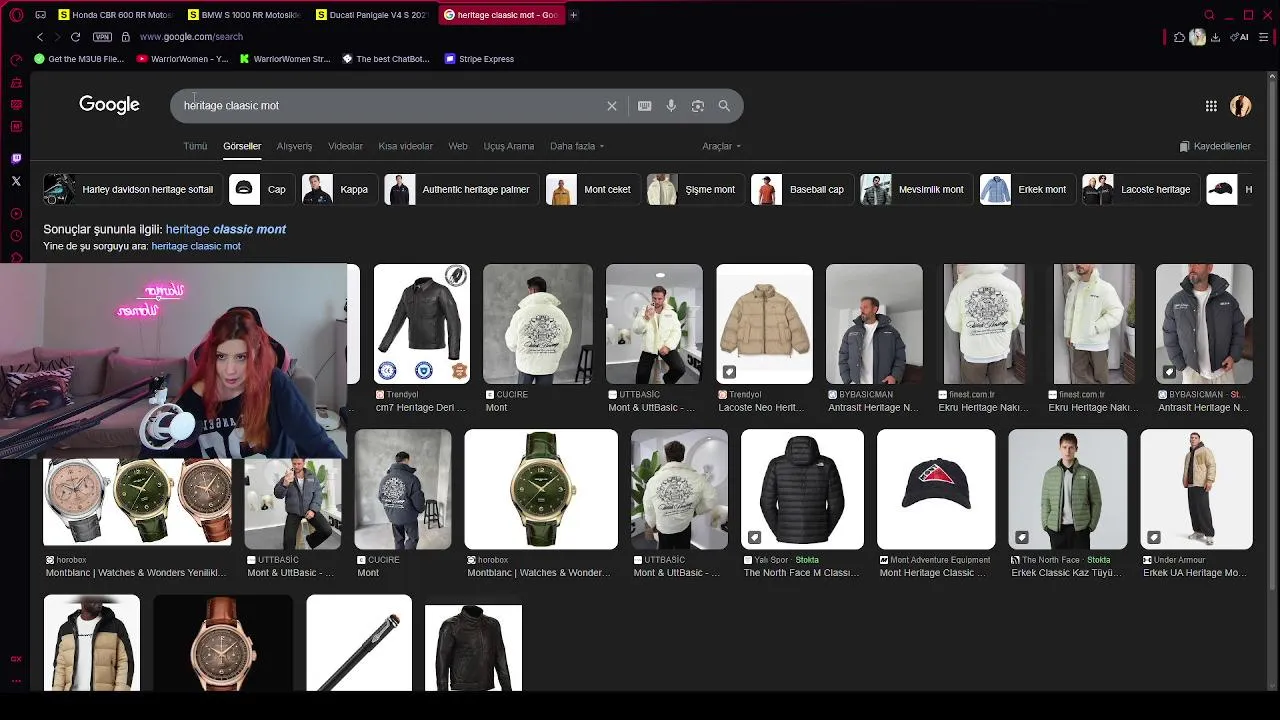This screenshot has height=720, width=1280.
Task: Open the WarriorWomen YouTube bookmark
Action: pyautogui.click(x=182, y=59)
